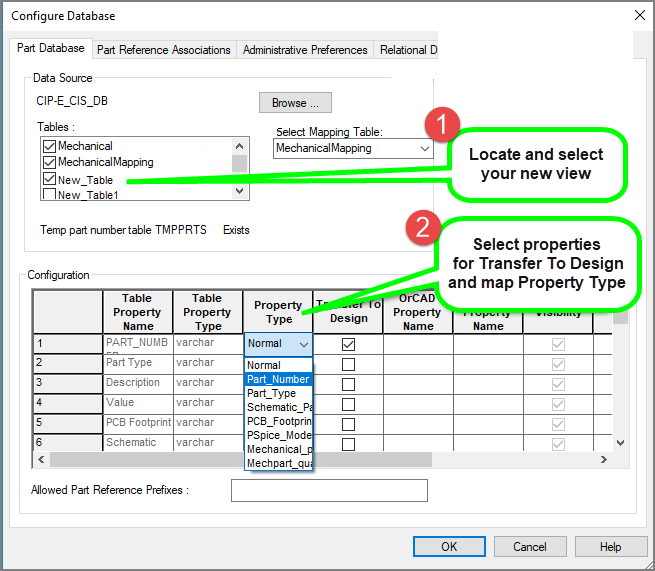Choose PCB_Footprin option in Property Type list
This screenshot has height=571, width=655.
click(278, 421)
